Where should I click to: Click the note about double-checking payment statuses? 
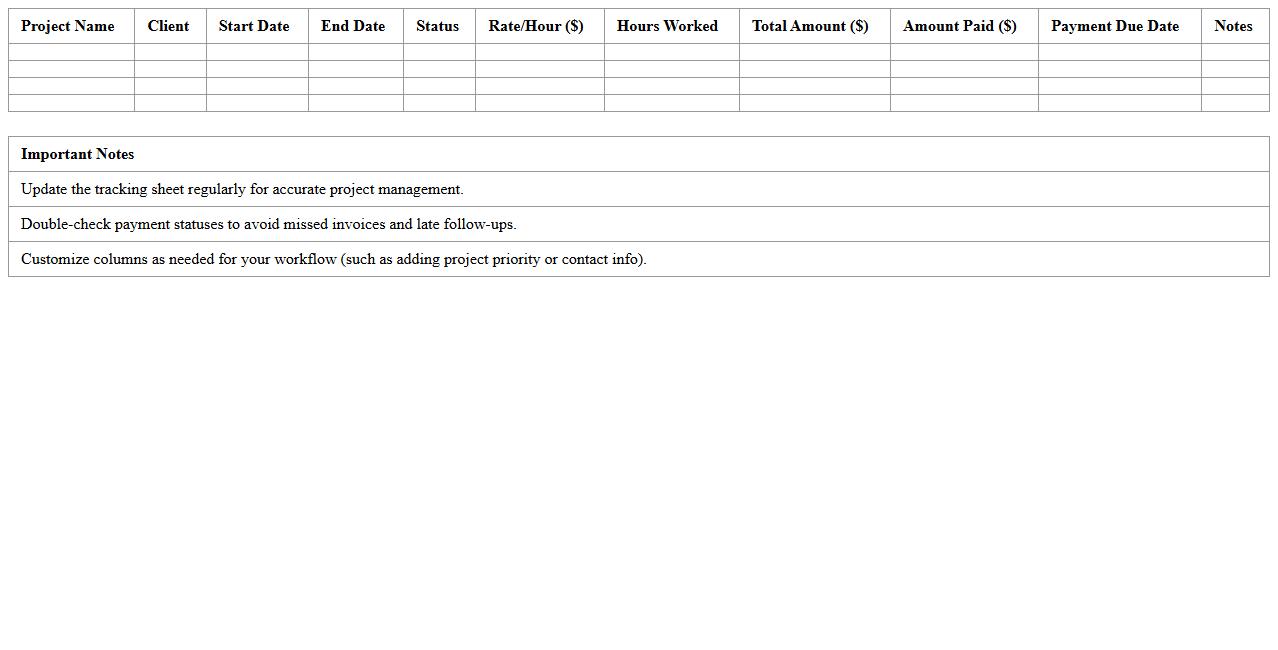click(x=268, y=224)
